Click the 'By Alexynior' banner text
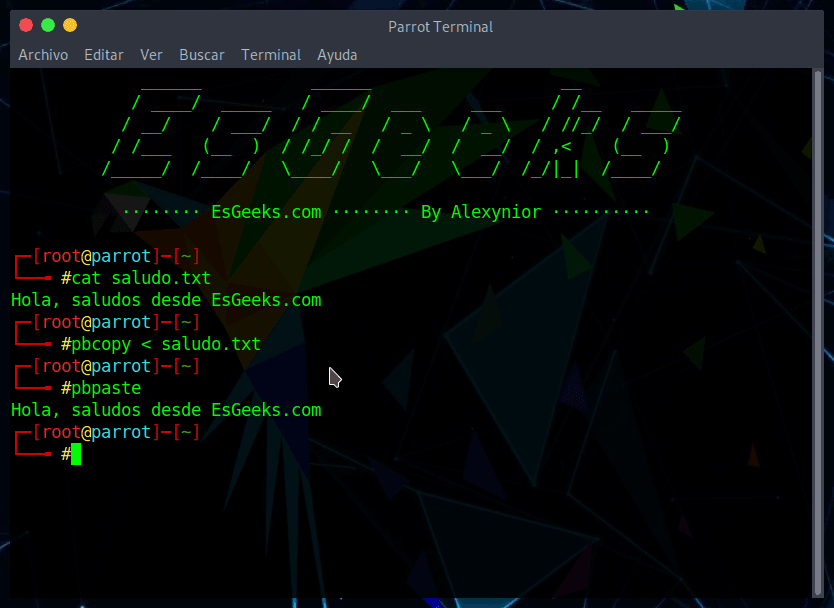834x608 pixels. (x=481, y=212)
